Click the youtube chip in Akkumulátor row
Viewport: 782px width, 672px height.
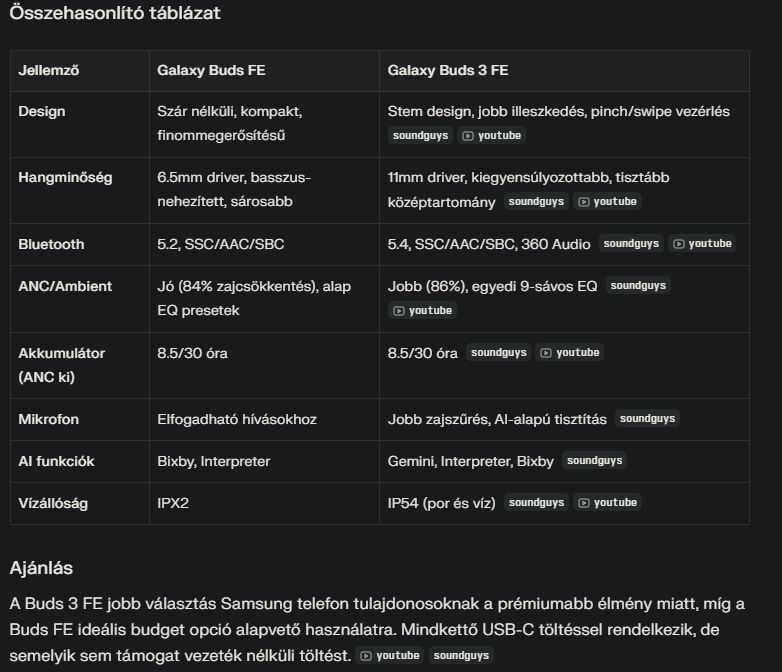click(x=570, y=352)
